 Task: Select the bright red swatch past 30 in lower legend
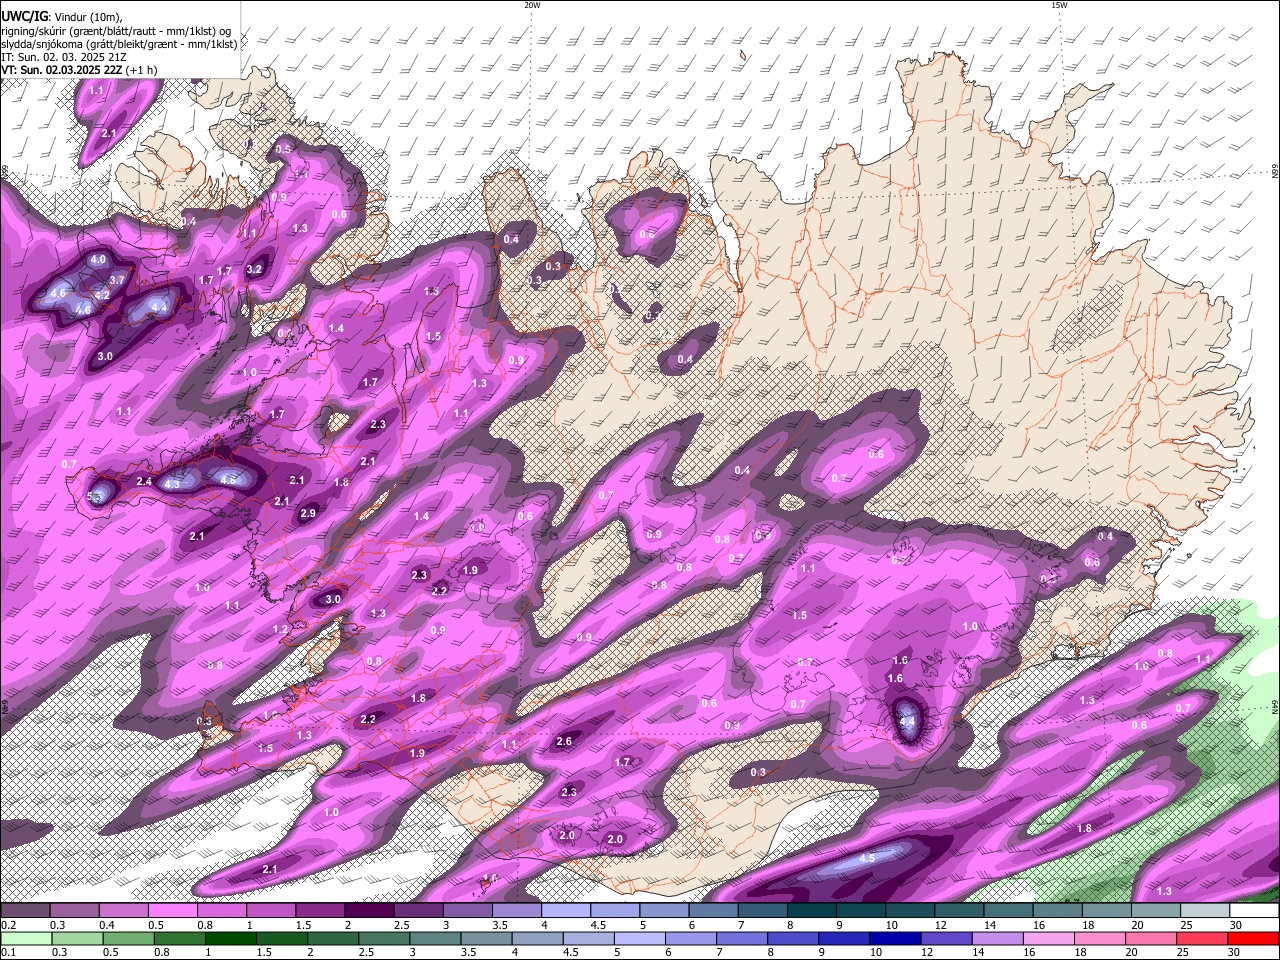tap(1253, 939)
